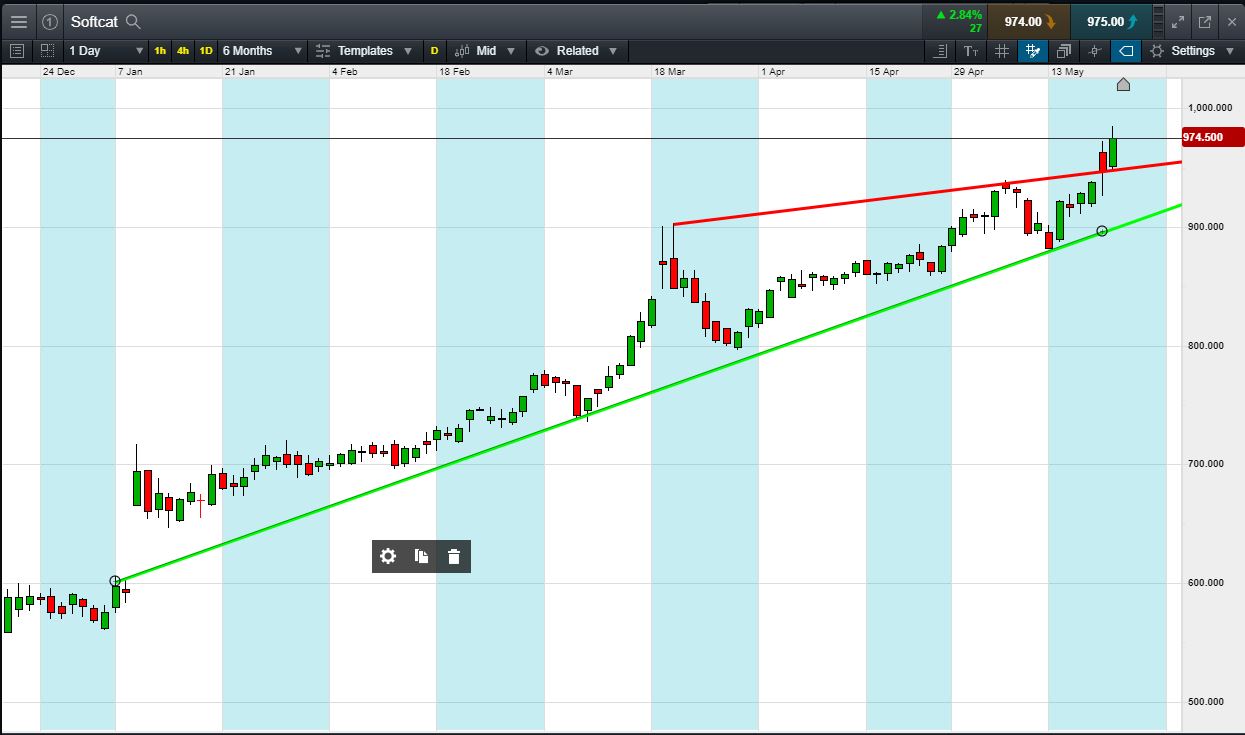Image resolution: width=1245 pixels, height=735 pixels.
Task: Expand chart to full screen
Action: tap(1178, 21)
